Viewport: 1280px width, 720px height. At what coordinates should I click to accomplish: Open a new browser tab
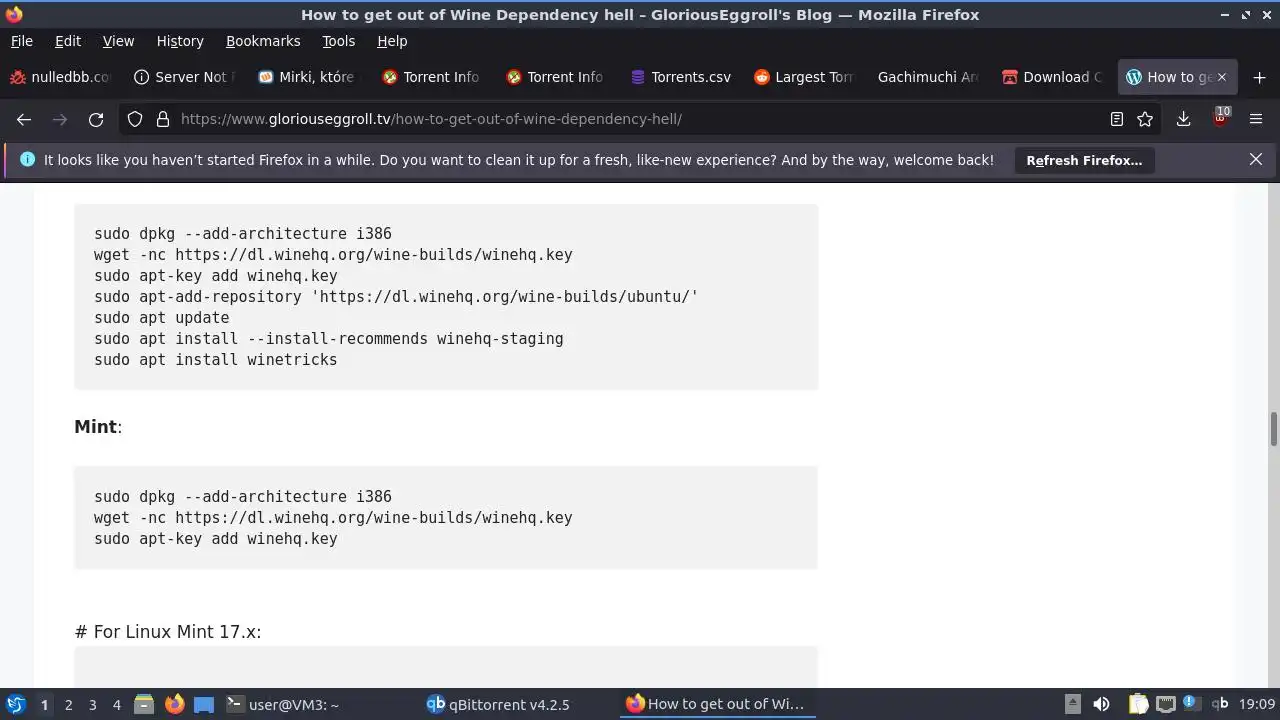point(1259,77)
